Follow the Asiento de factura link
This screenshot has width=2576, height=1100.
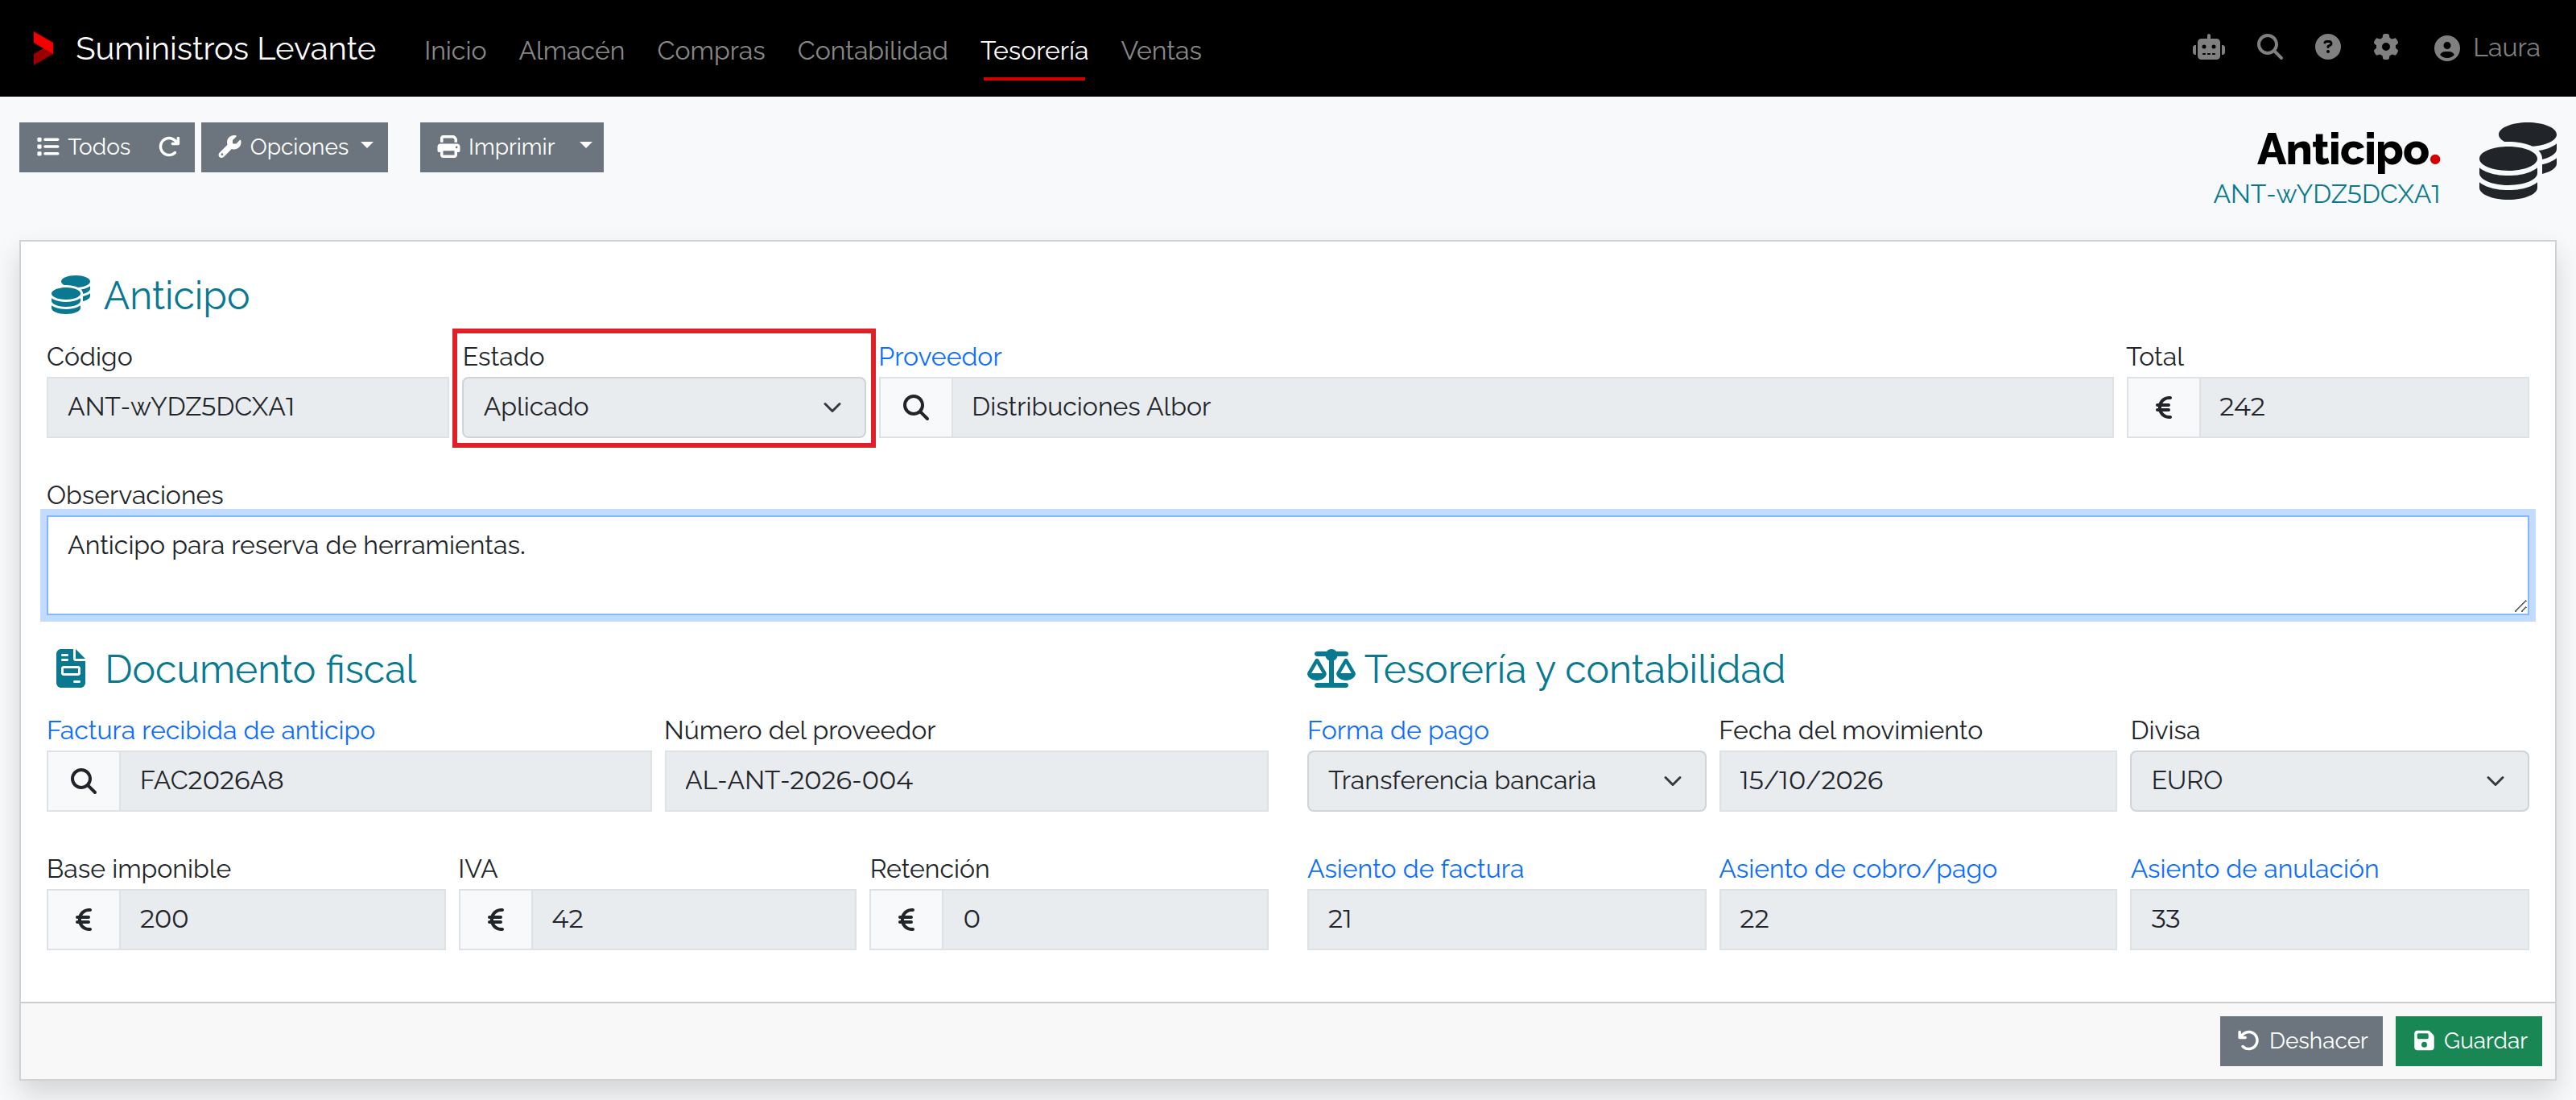tap(1415, 869)
